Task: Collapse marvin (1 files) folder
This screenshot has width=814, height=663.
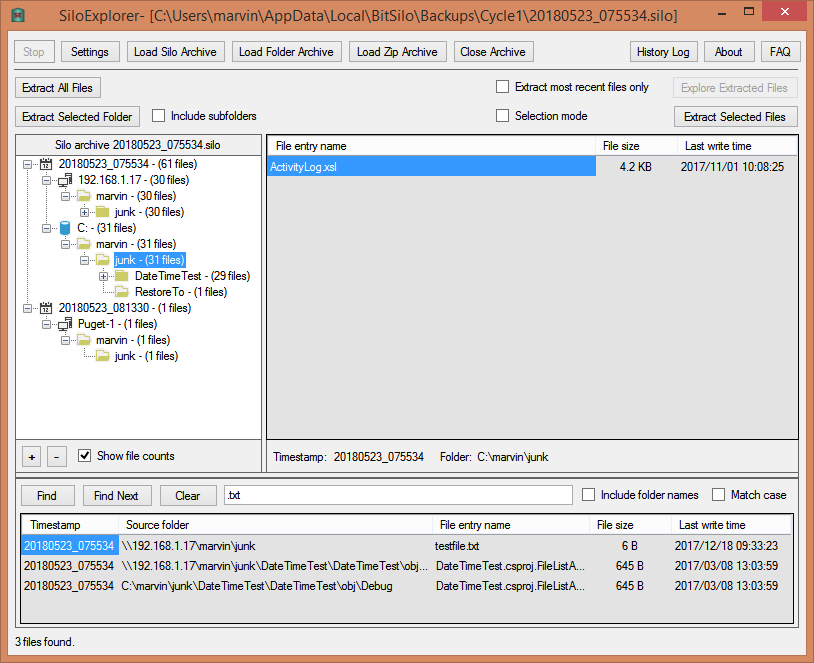Action: (x=65, y=341)
